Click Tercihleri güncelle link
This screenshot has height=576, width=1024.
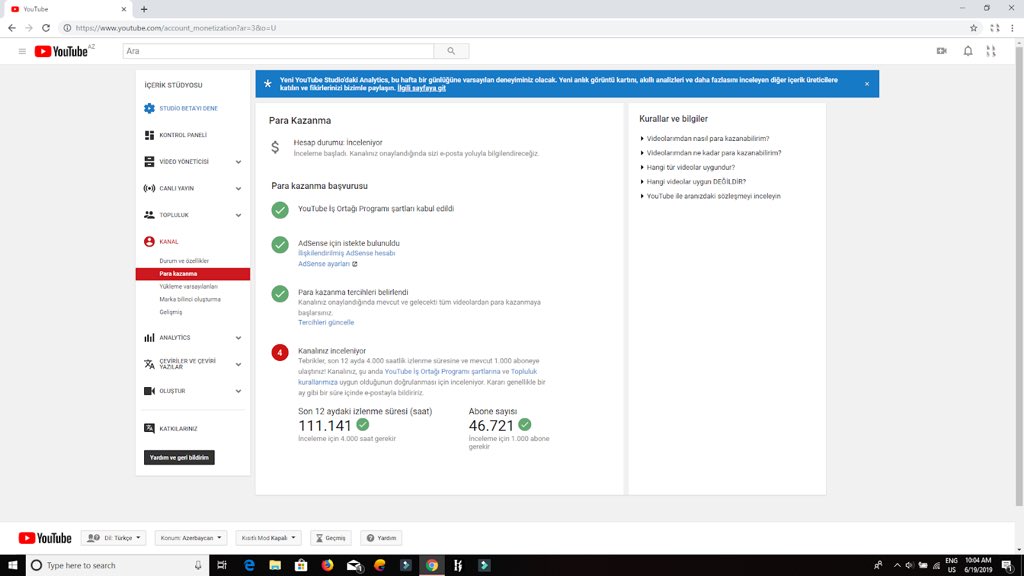pos(326,322)
